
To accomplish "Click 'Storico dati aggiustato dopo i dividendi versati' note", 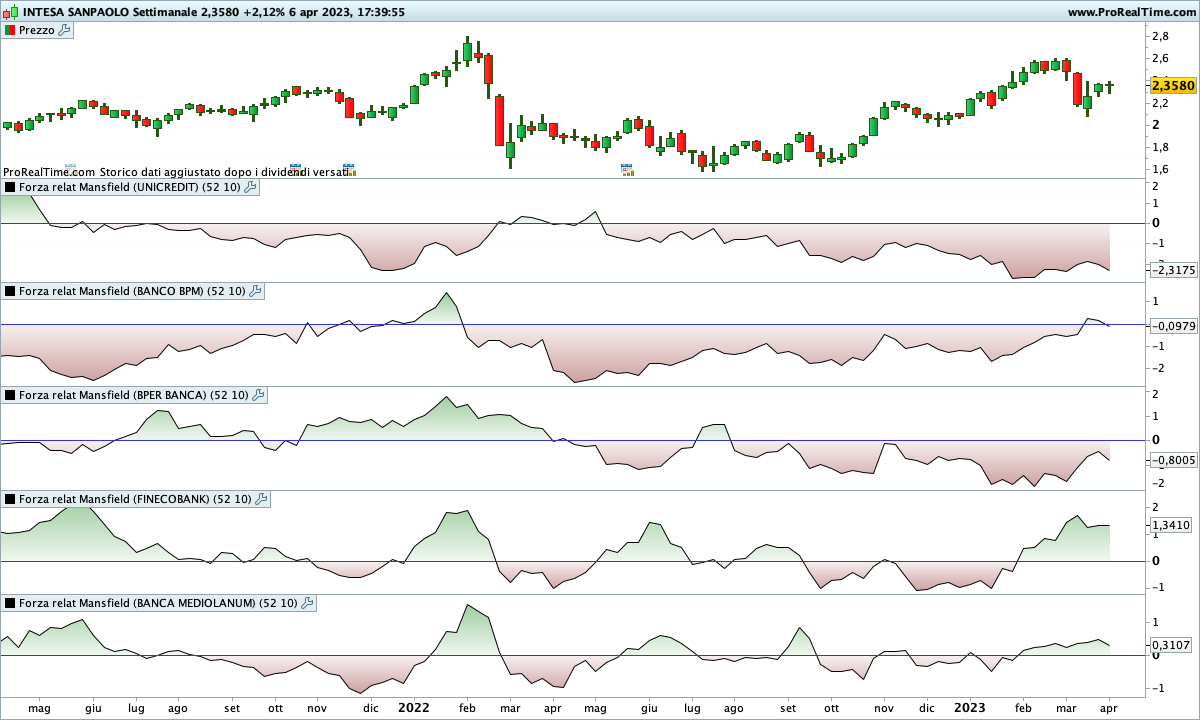I will tap(225, 172).
